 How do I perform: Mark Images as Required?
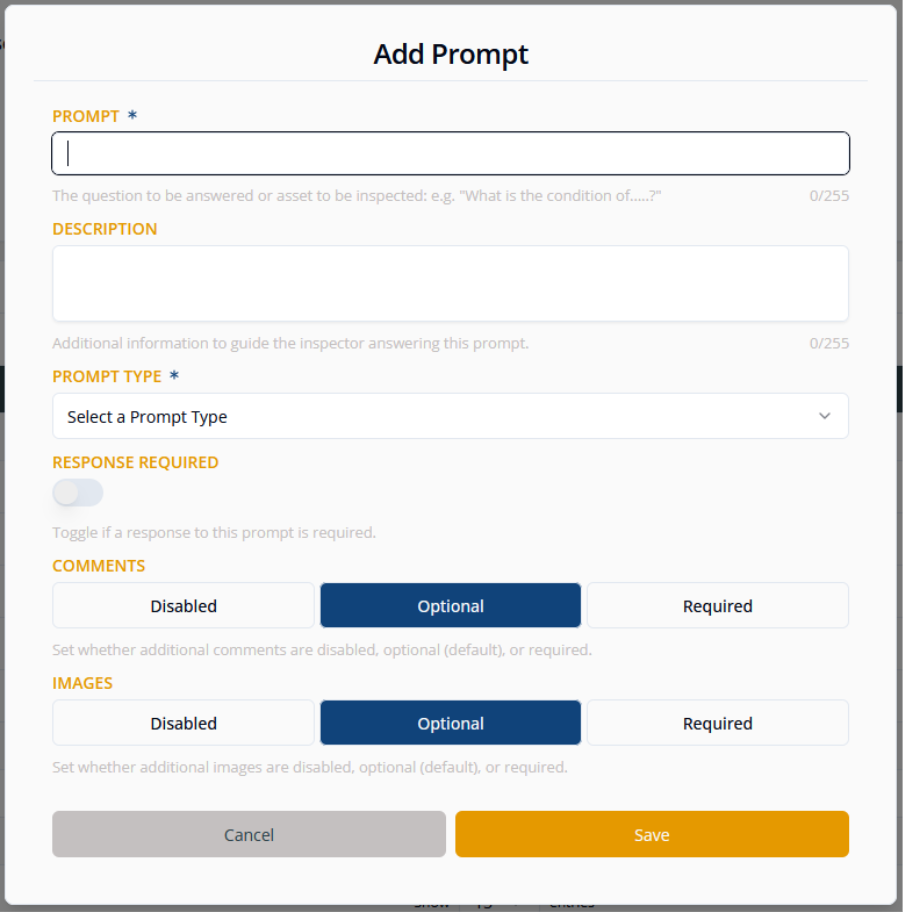(717, 724)
